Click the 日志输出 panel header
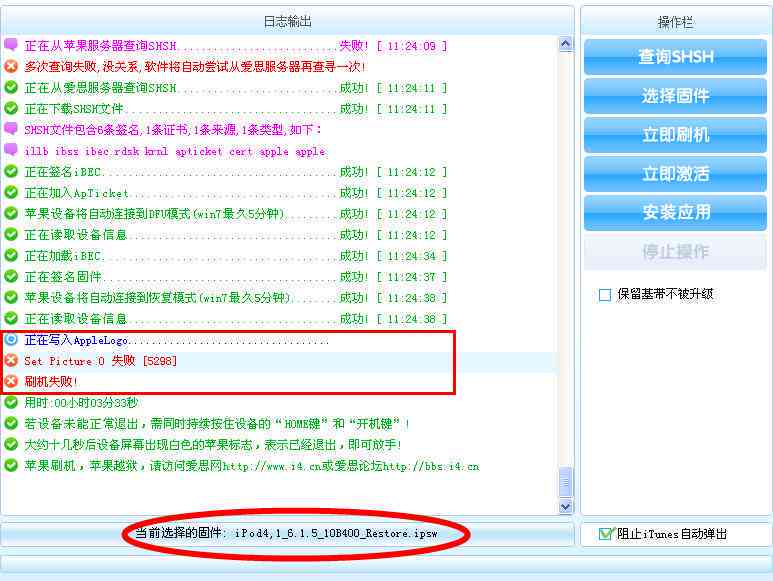This screenshot has height=581, width=773. coord(287,22)
